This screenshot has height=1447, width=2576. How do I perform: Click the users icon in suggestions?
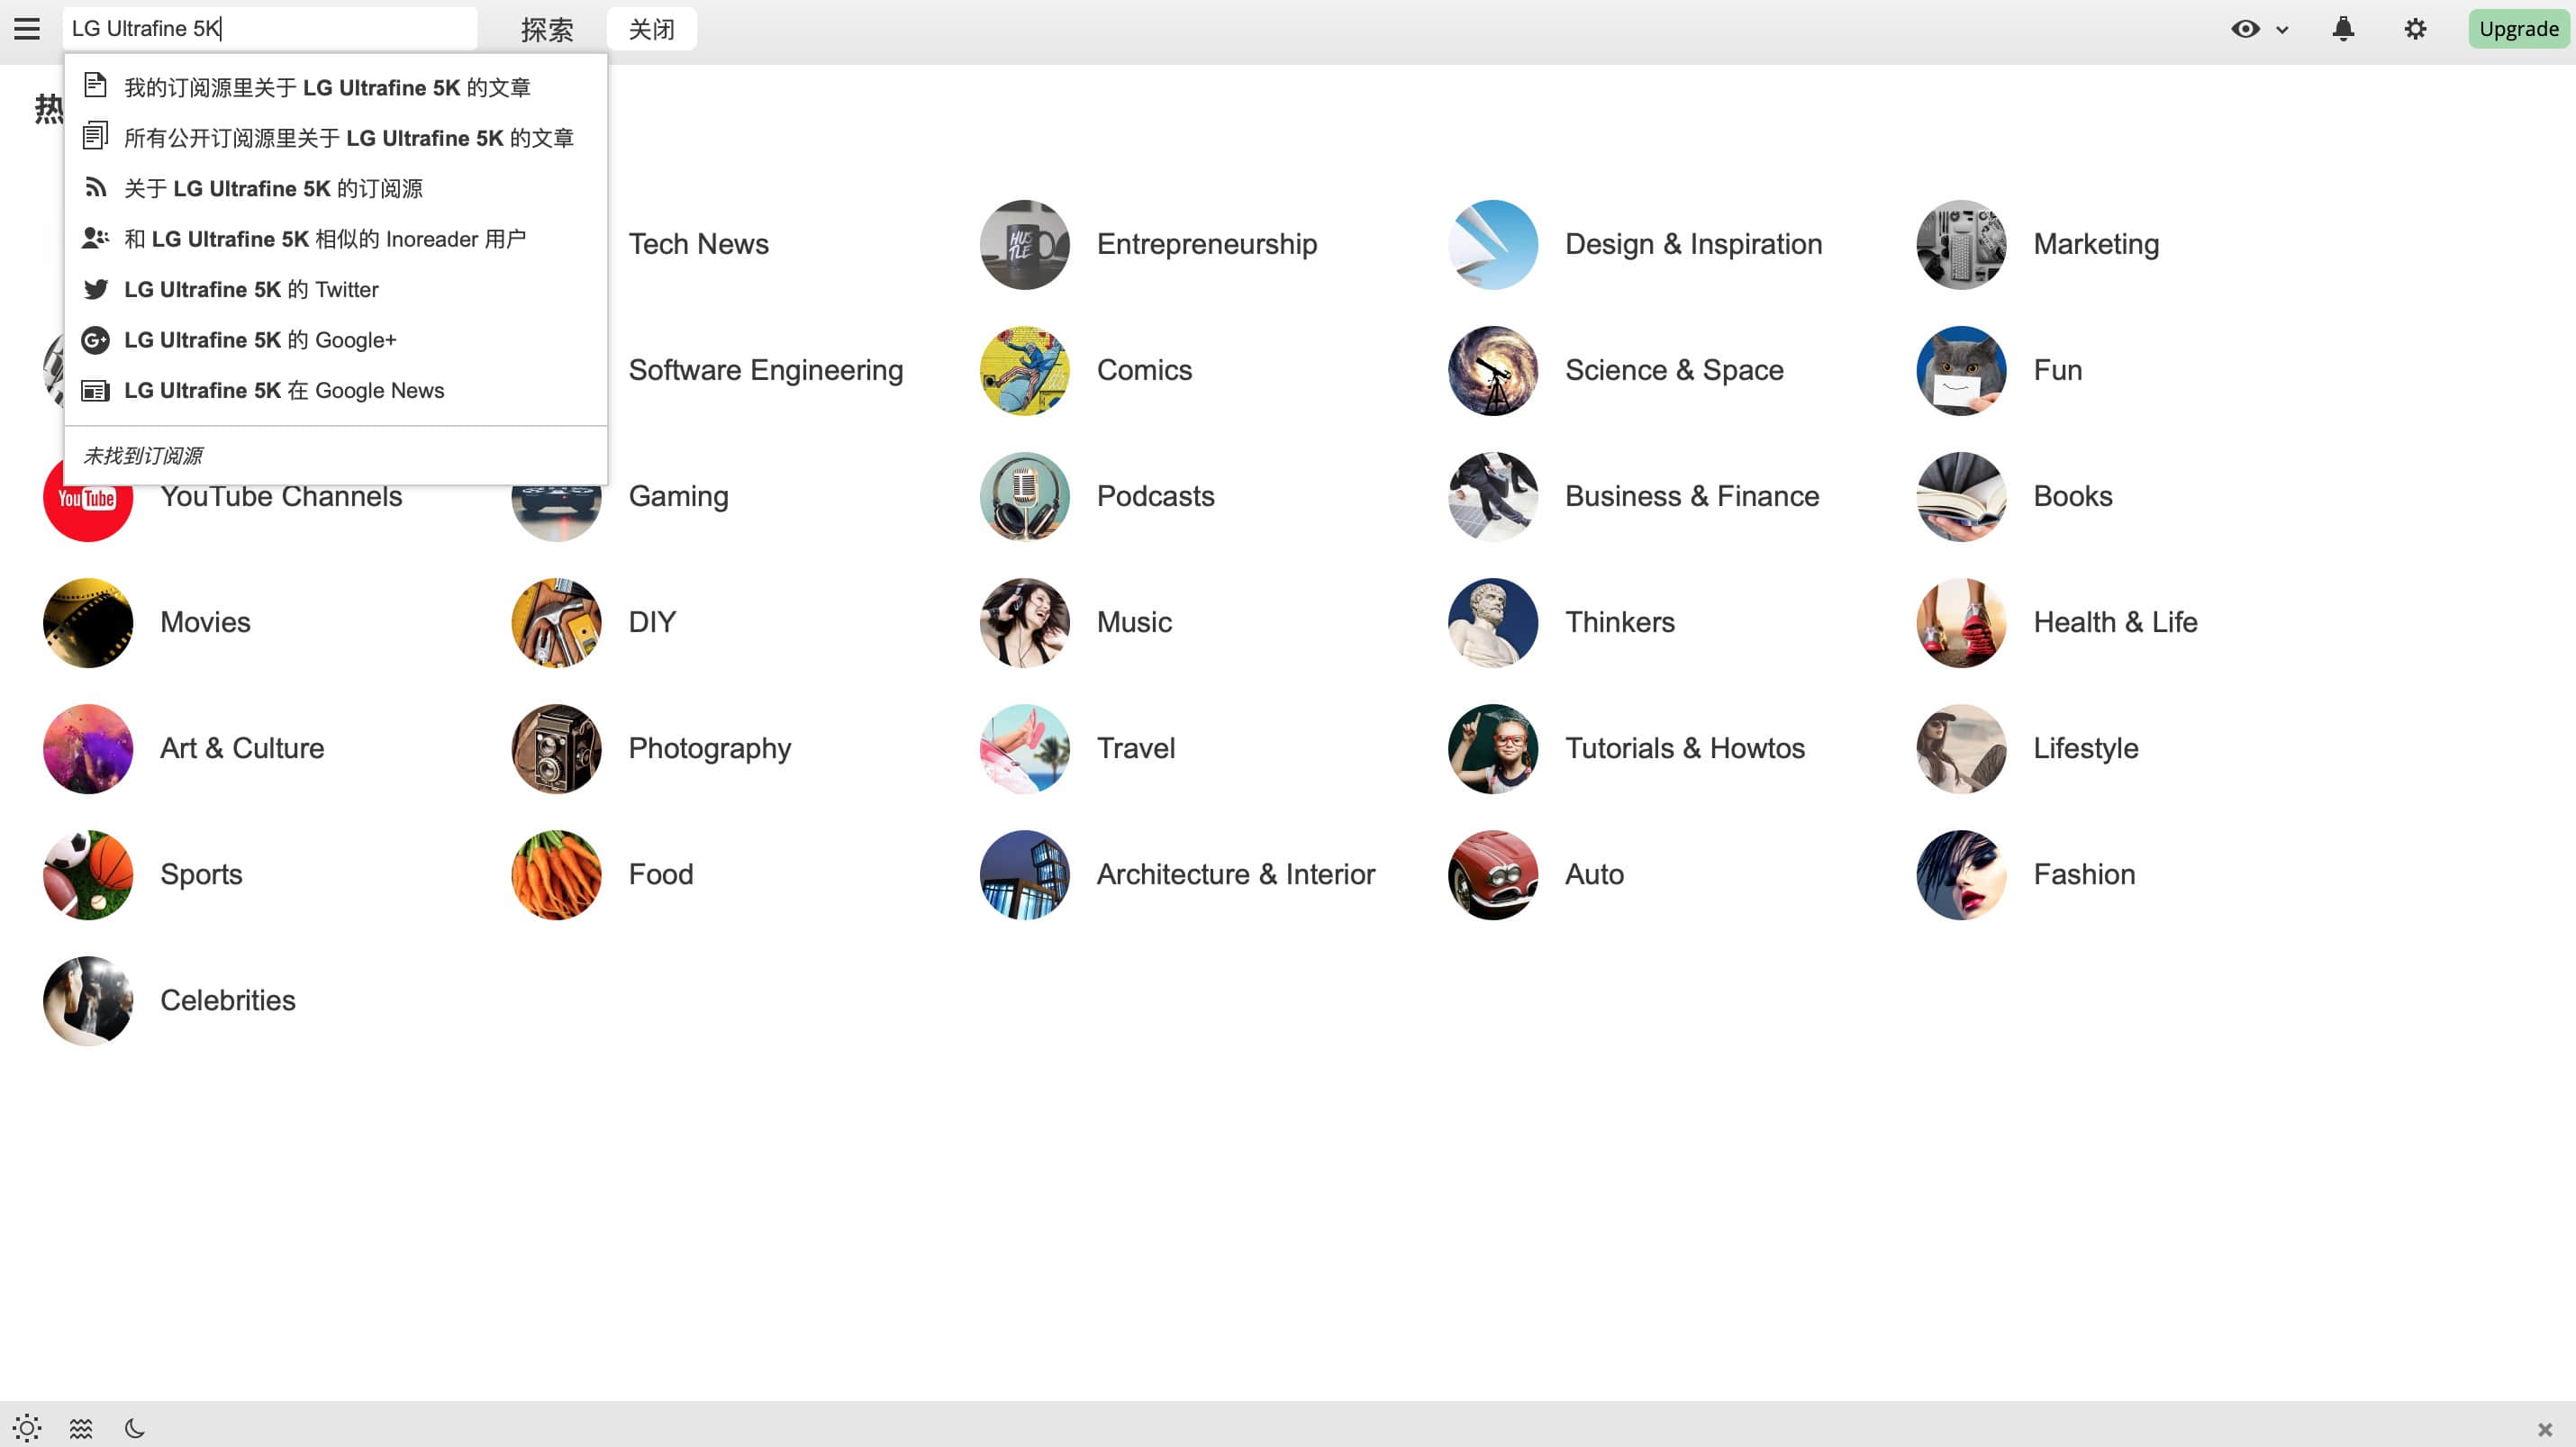point(96,238)
